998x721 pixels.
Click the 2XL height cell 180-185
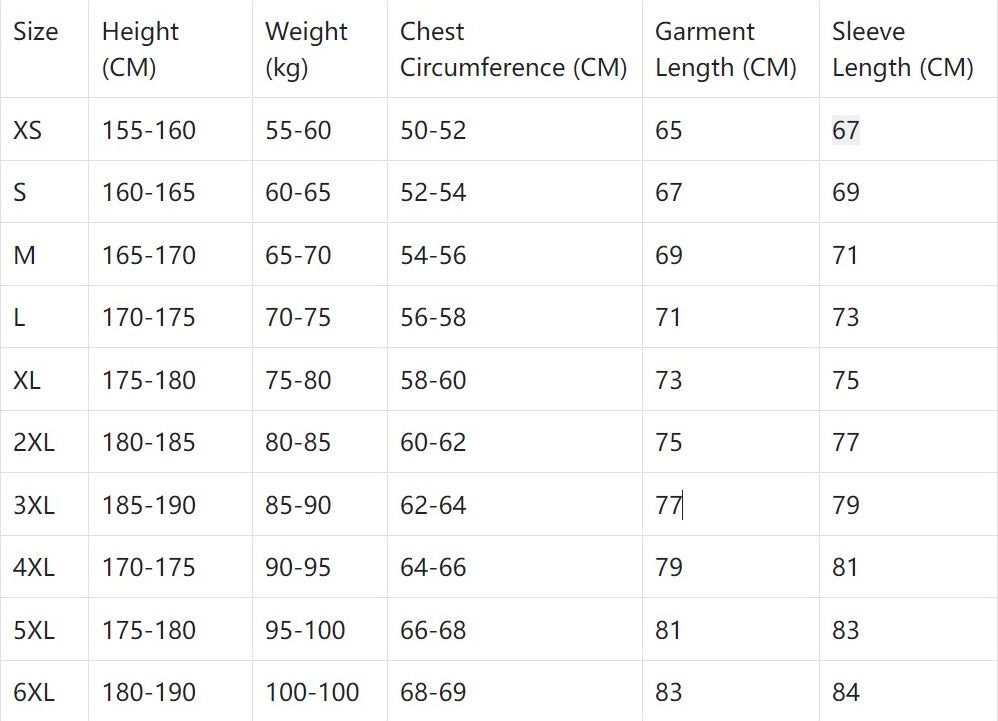[148, 442]
